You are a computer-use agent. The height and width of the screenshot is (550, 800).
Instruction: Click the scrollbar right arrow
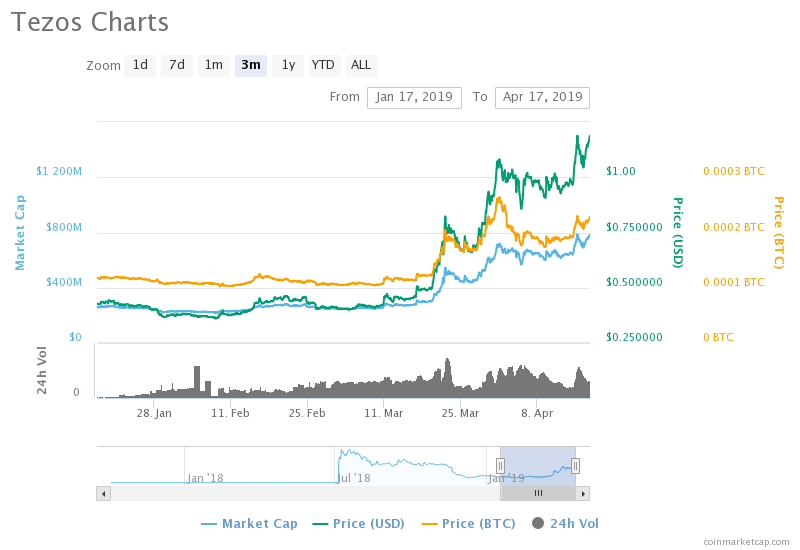[x=583, y=493]
